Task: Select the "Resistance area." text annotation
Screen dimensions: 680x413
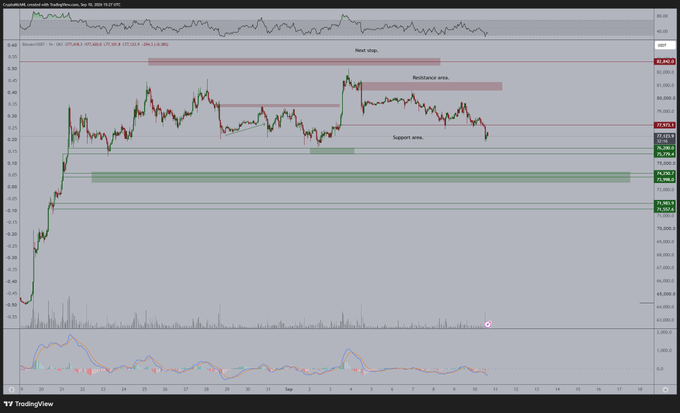Action: pyautogui.click(x=431, y=78)
